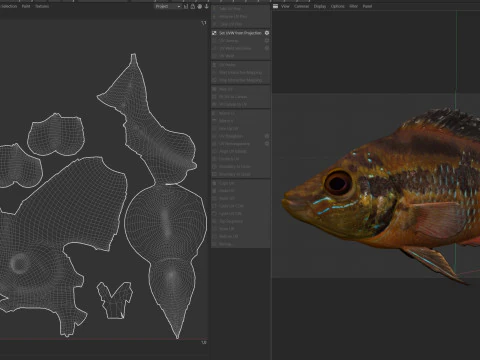Click the globe icon beside Project dropdown
Viewport: 480px width, 360px height.
click(x=199, y=6)
